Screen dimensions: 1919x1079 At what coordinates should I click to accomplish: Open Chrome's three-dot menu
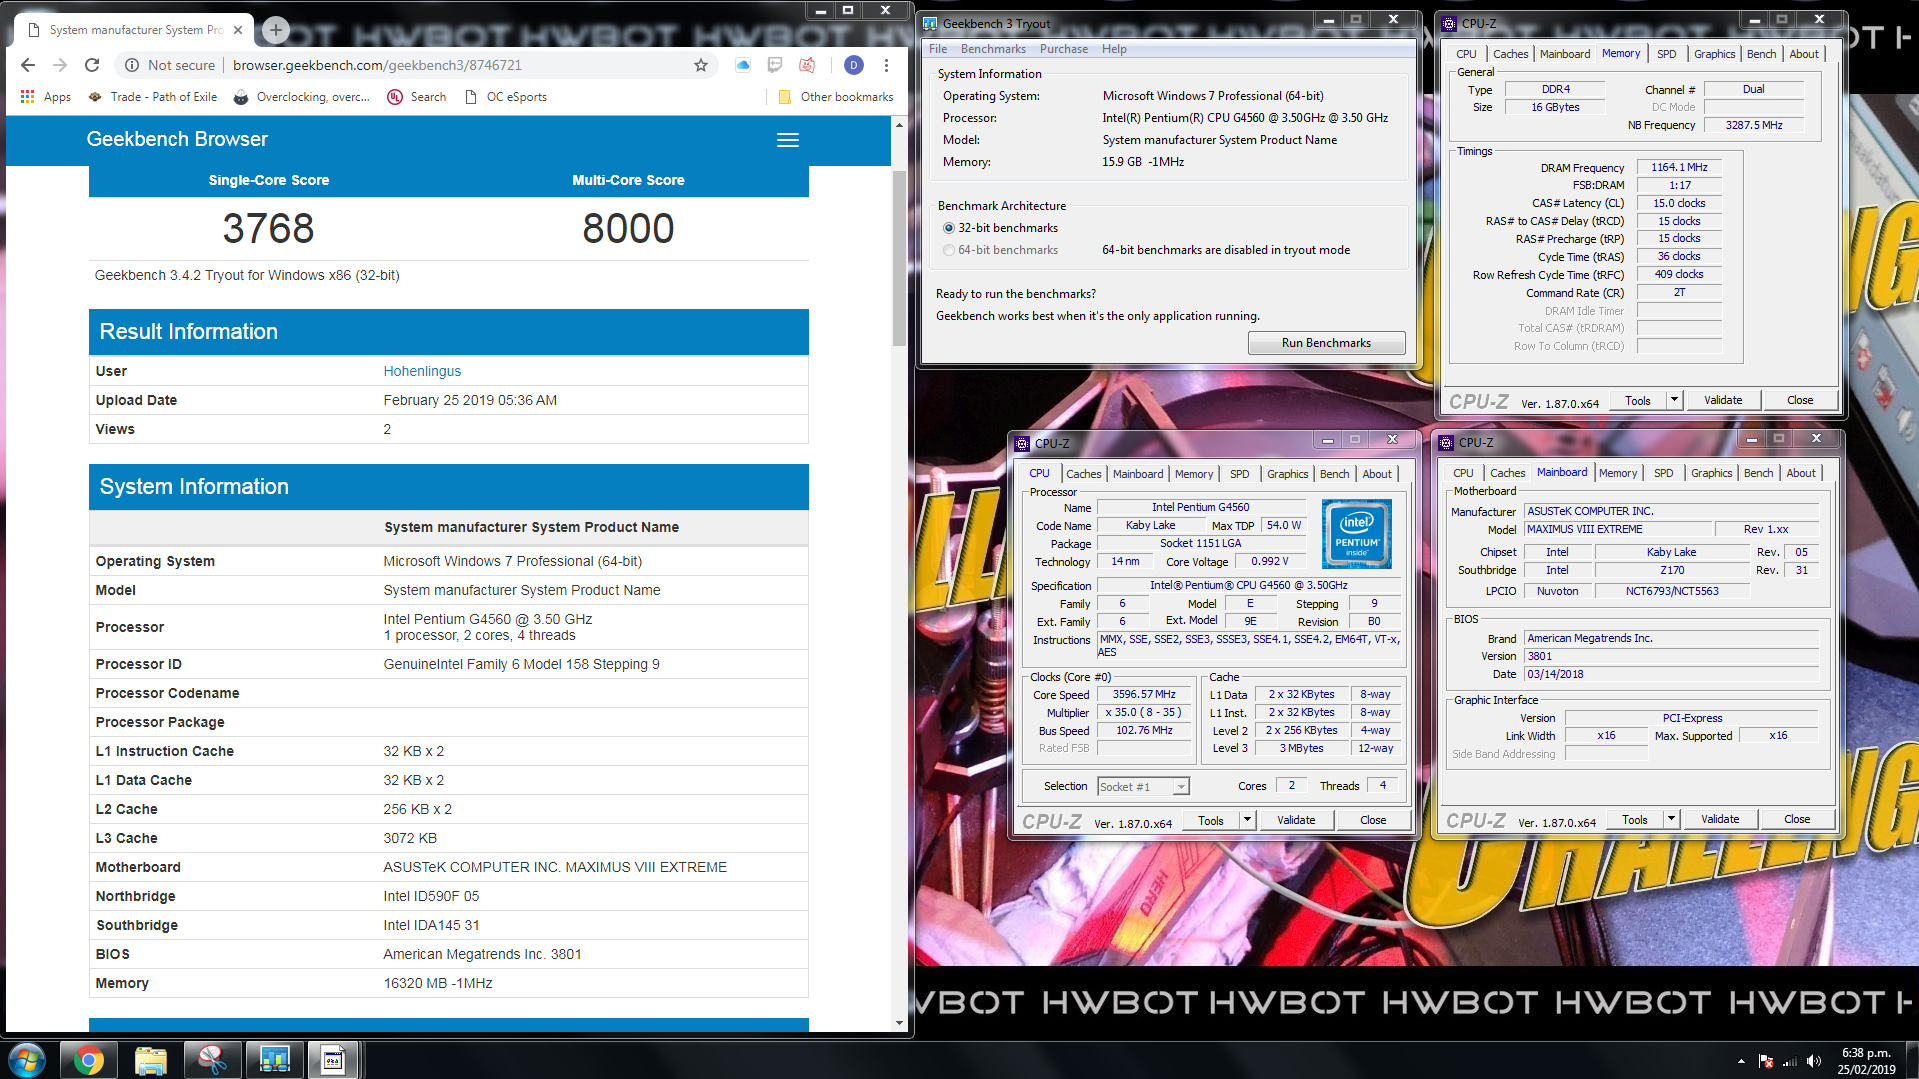(x=886, y=65)
